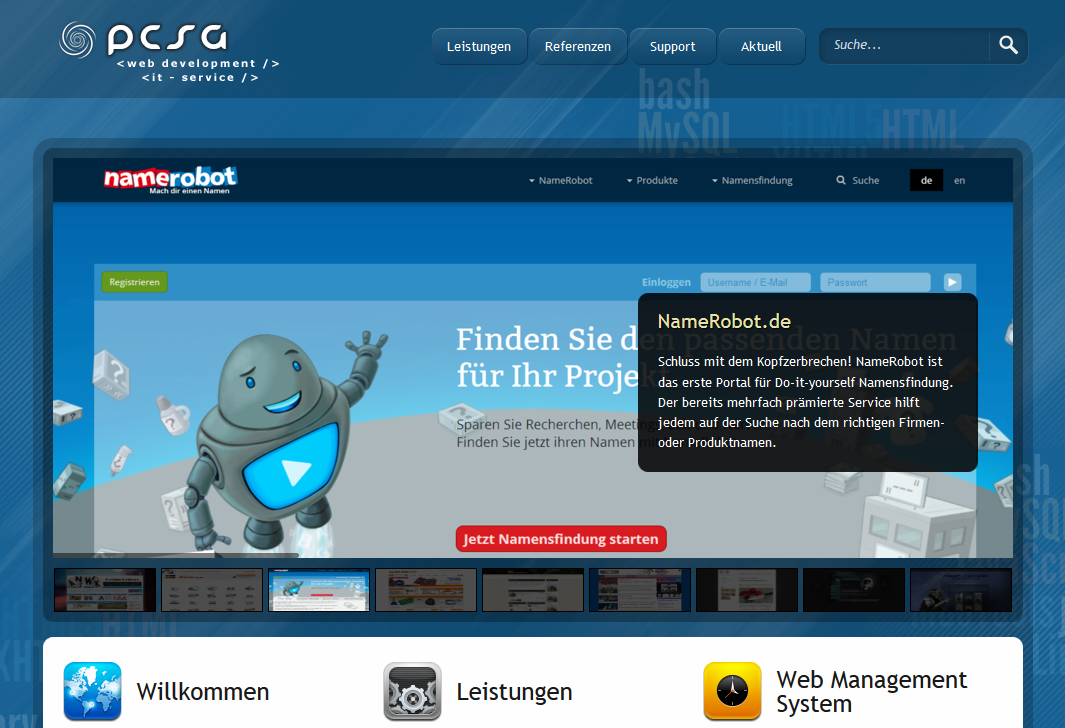Open the Willkommen globe icon
The height and width of the screenshot is (728, 1065).
[92, 691]
